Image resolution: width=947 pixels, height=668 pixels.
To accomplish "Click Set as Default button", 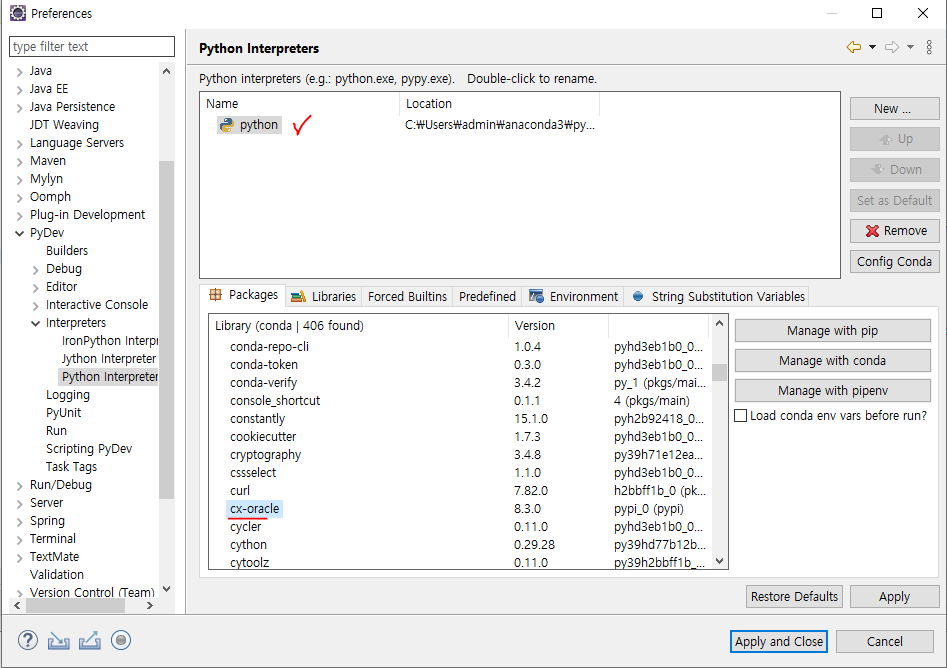I will pyautogui.click(x=894, y=201).
